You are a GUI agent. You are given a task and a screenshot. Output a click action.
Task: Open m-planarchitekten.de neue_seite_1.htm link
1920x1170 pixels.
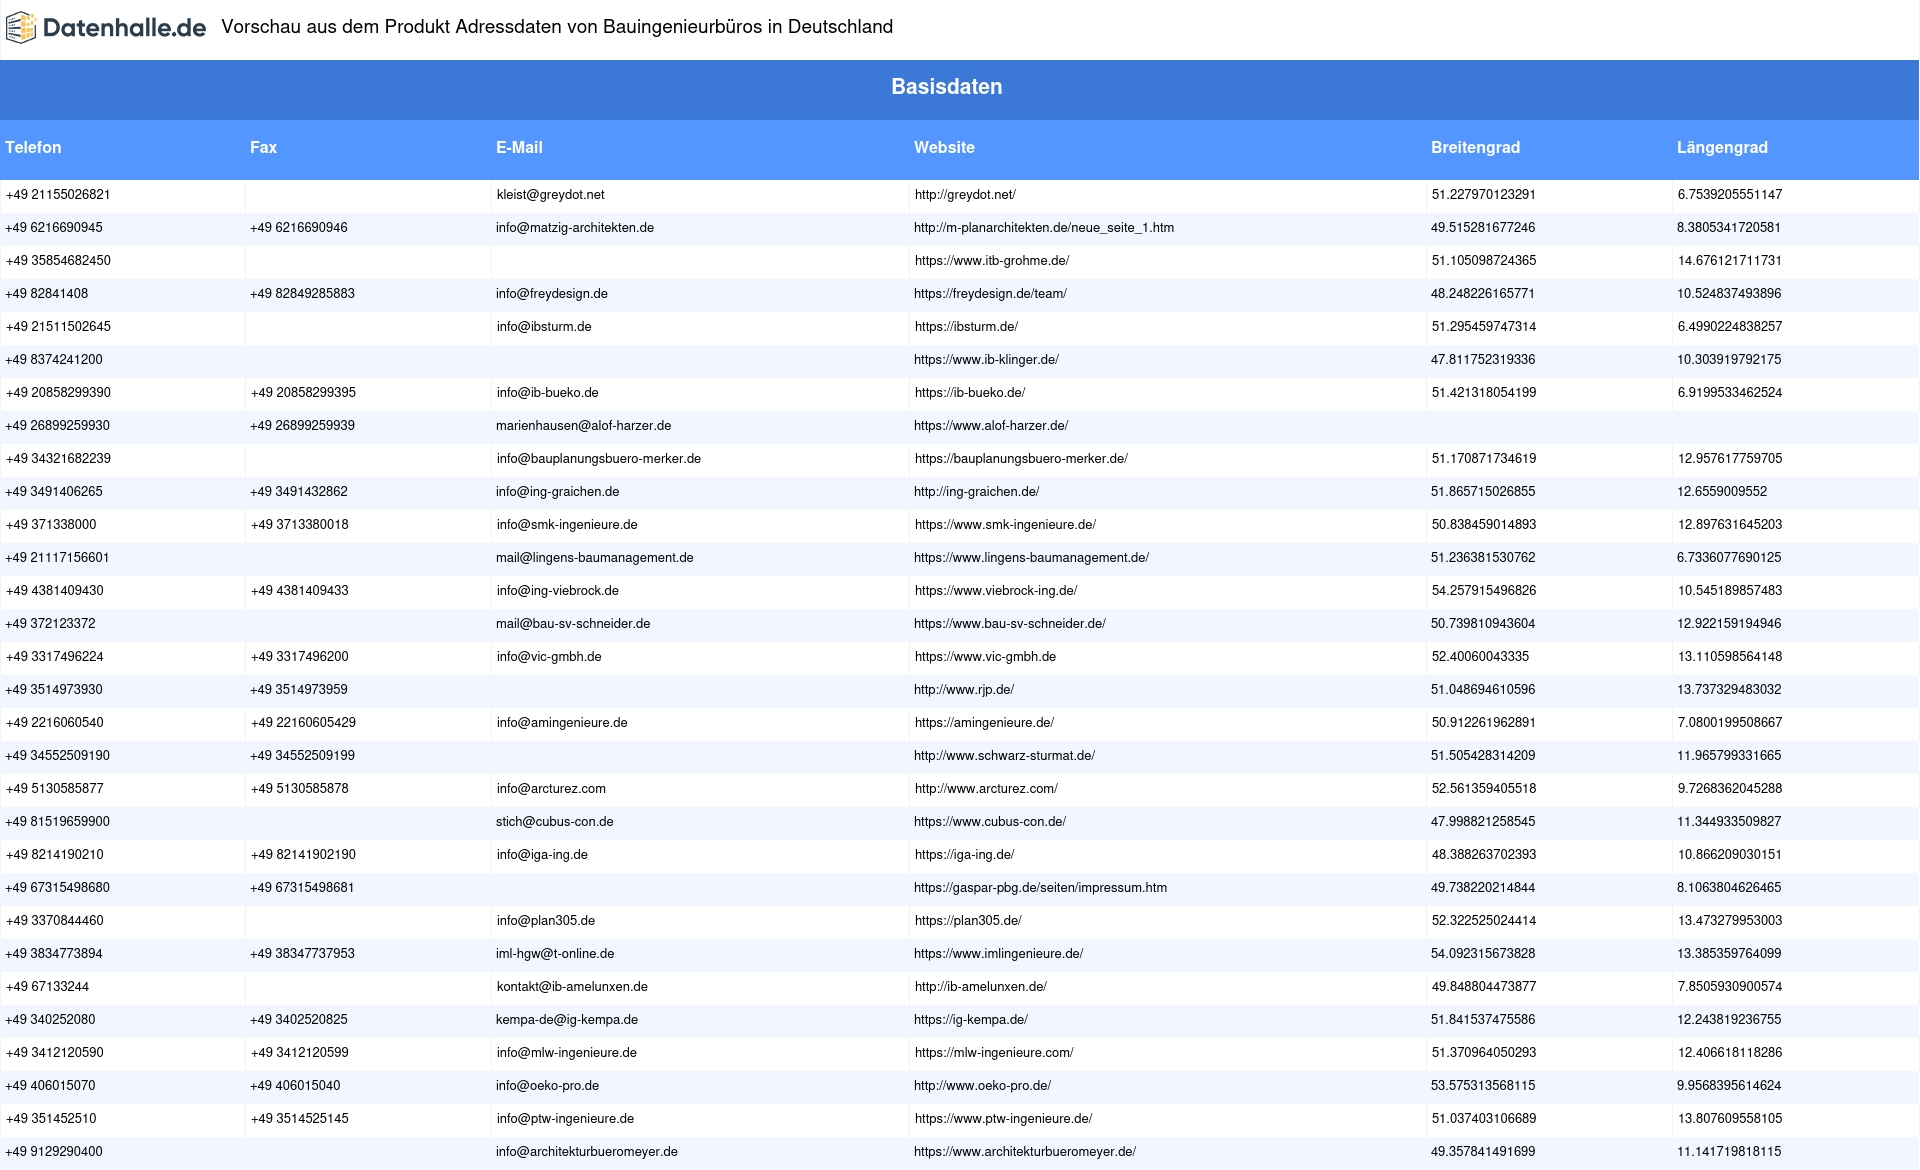(x=1044, y=228)
